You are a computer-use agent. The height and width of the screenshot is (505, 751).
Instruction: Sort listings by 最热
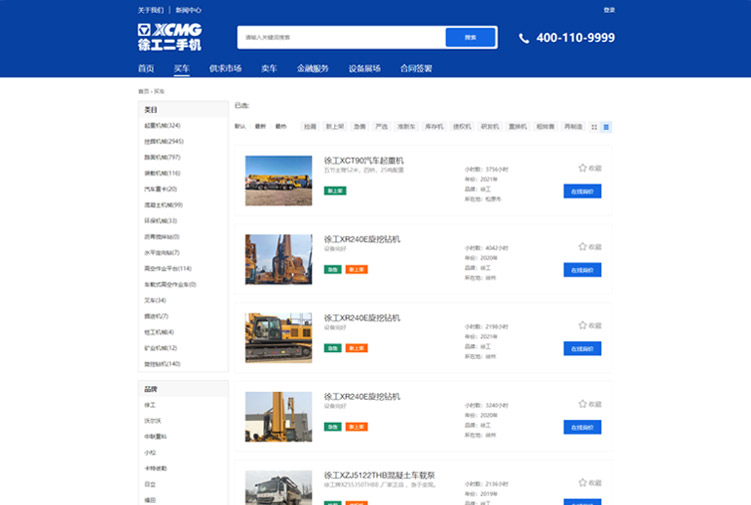tap(281, 126)
